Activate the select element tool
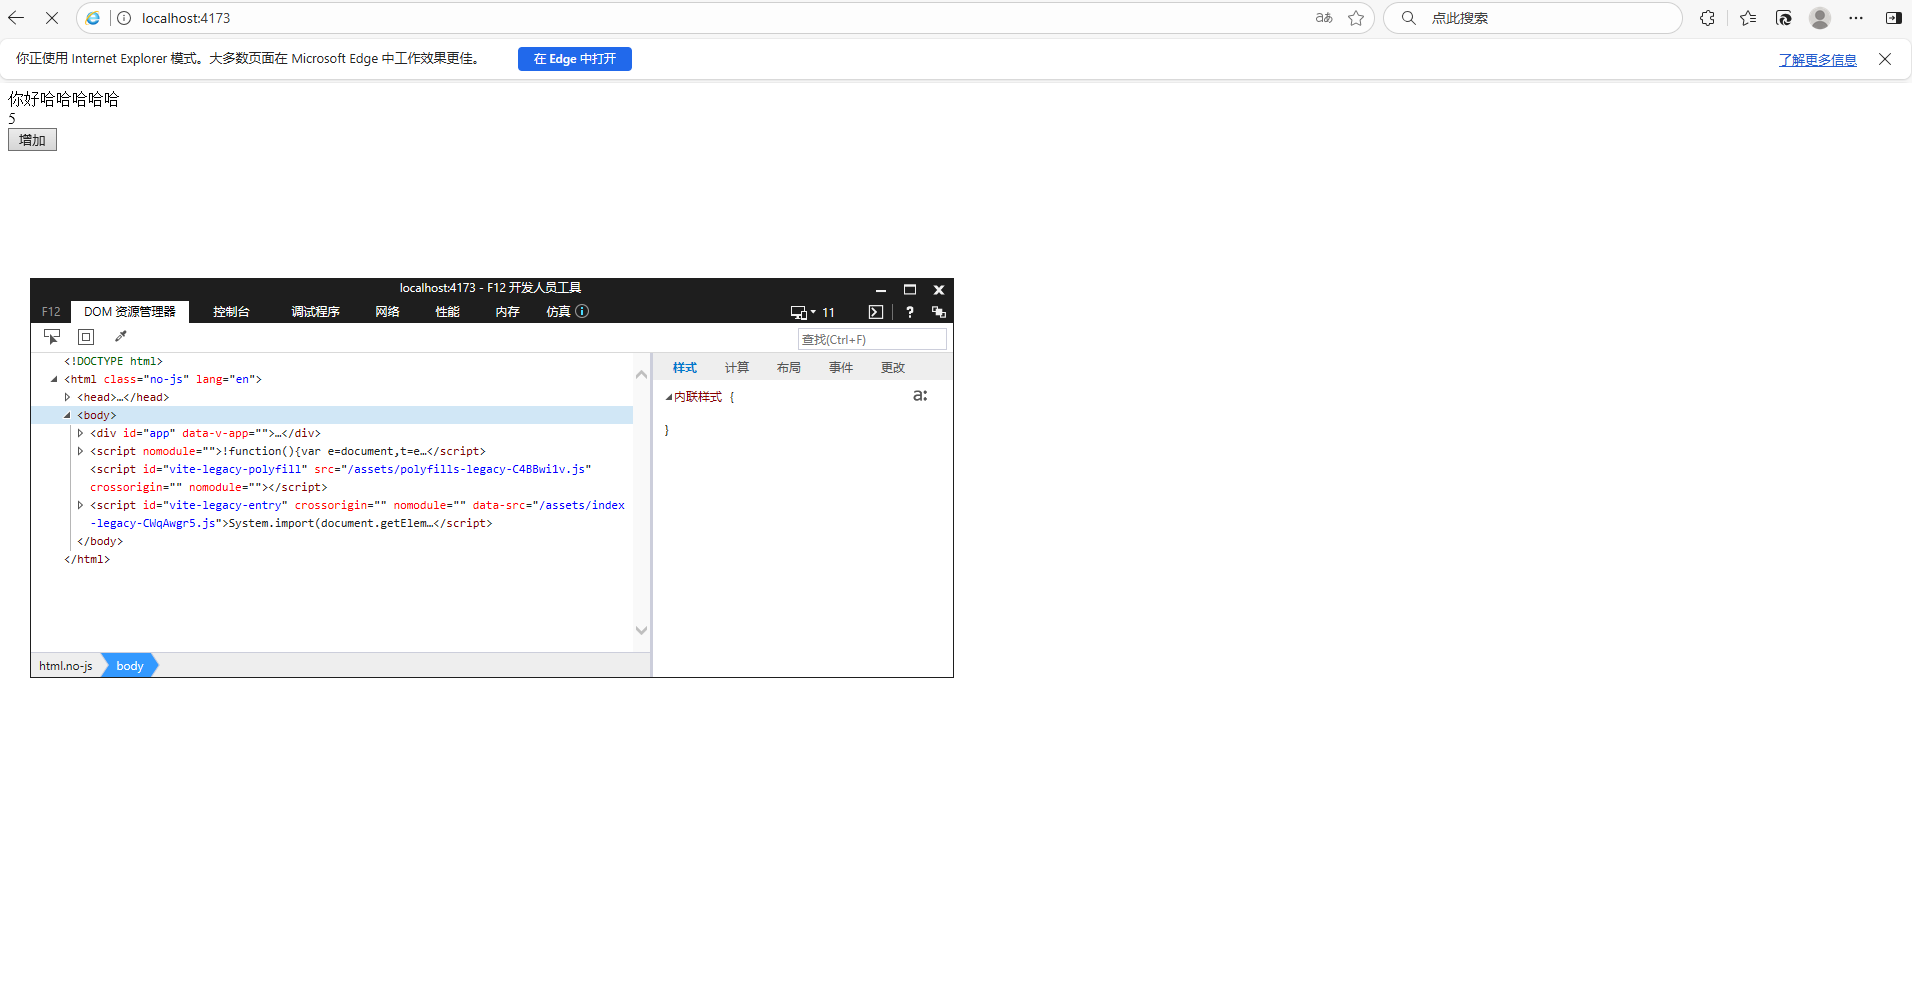 click(x=52, y=337)
